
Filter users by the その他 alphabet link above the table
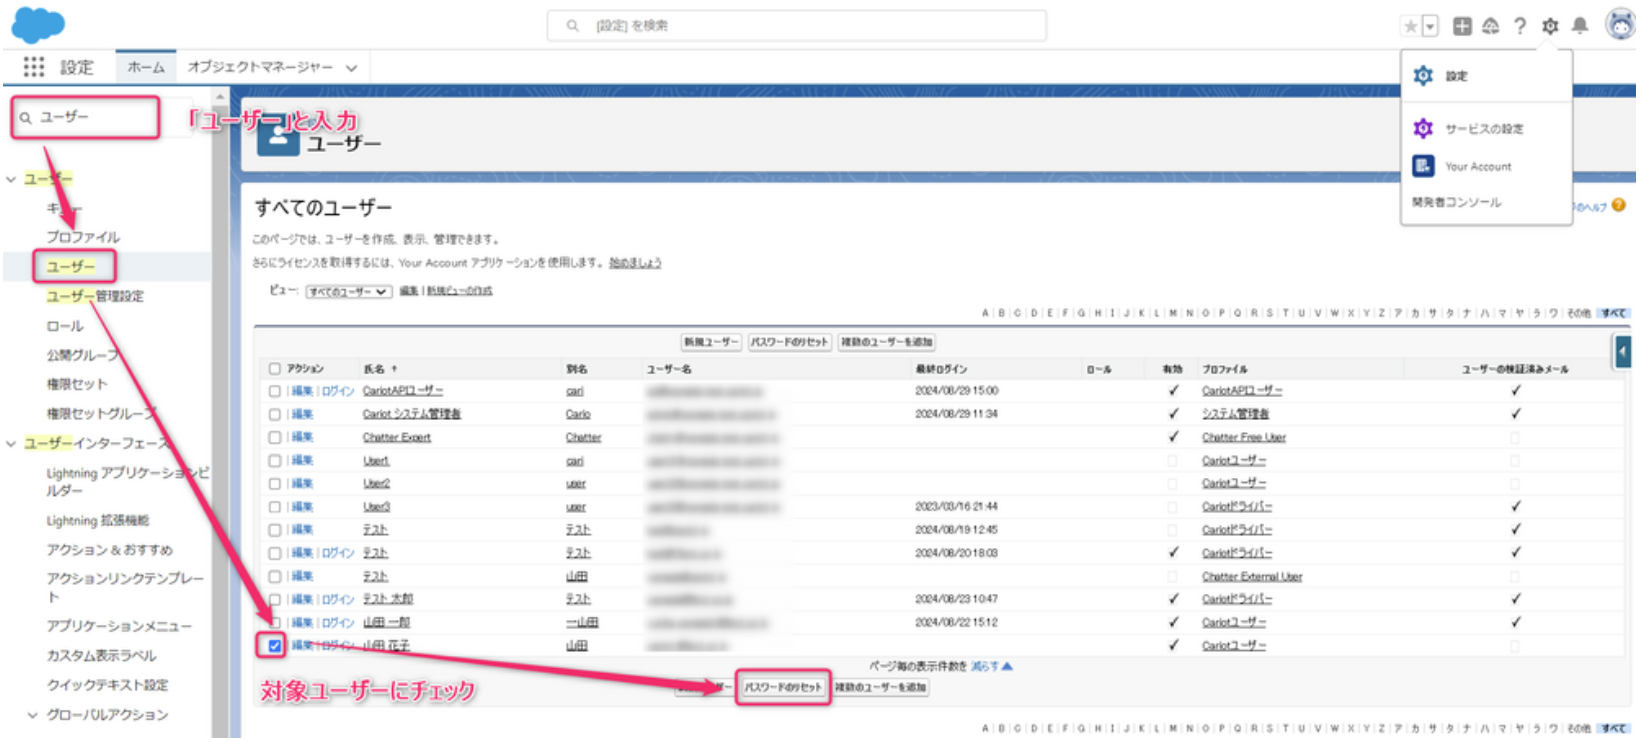pos(1579,314)
